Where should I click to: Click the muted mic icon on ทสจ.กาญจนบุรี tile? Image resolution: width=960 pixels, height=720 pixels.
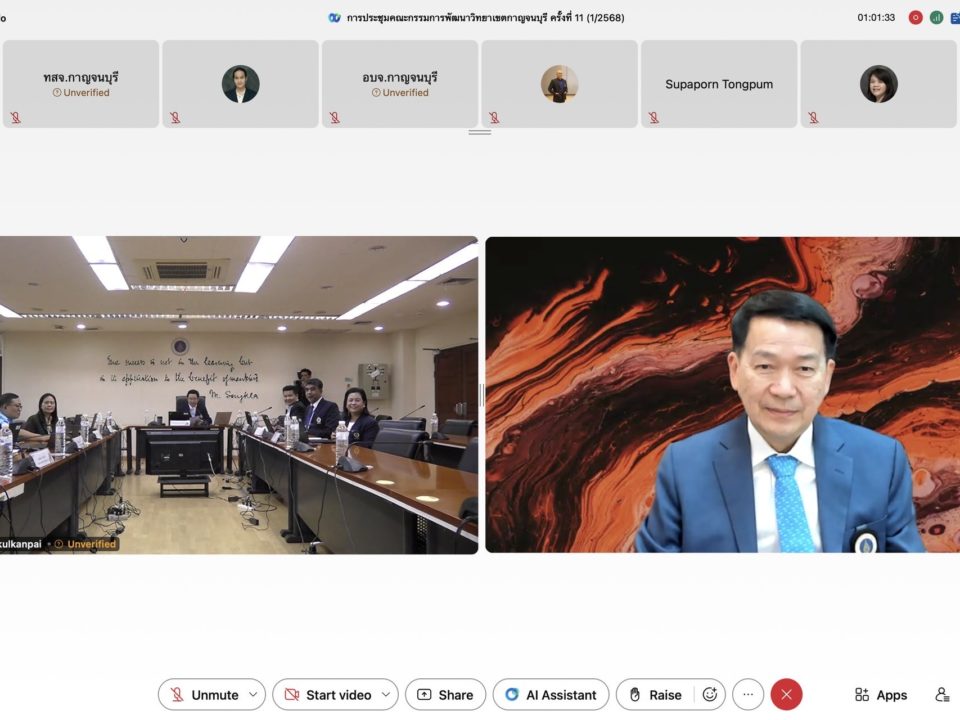(x=15, y=117)
